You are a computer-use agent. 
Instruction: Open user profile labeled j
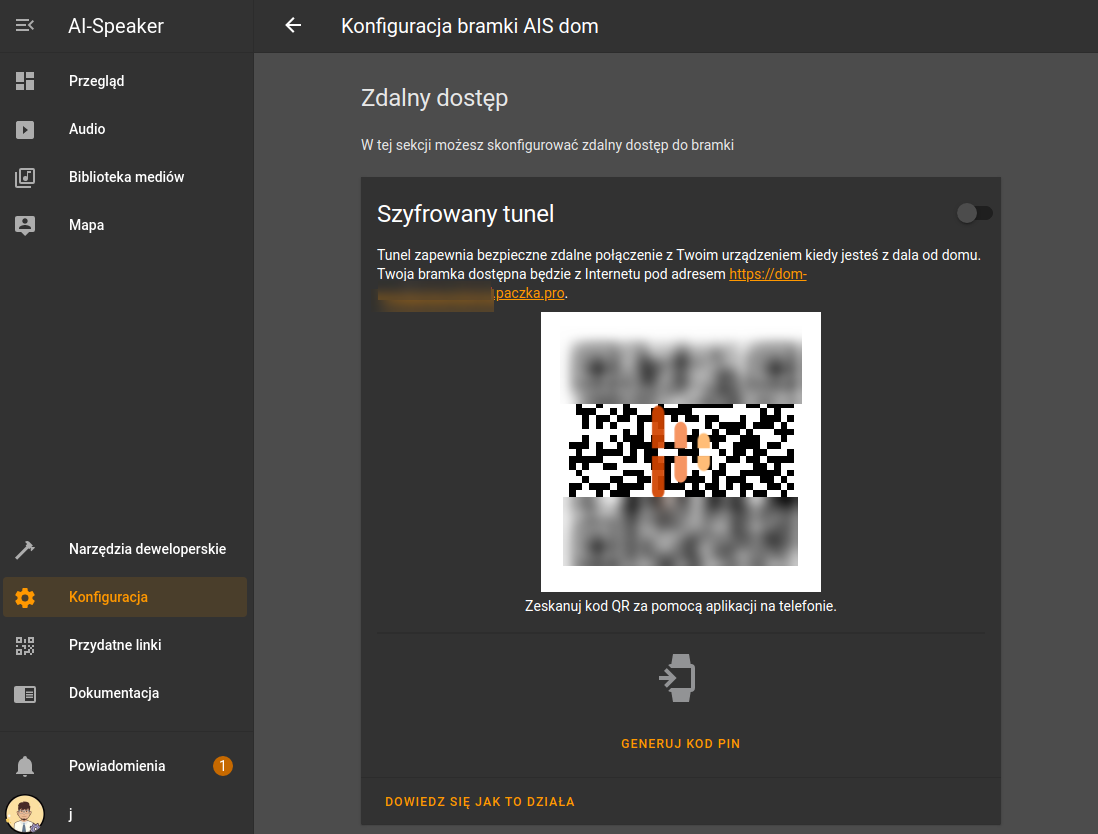(x=126, y=814)
